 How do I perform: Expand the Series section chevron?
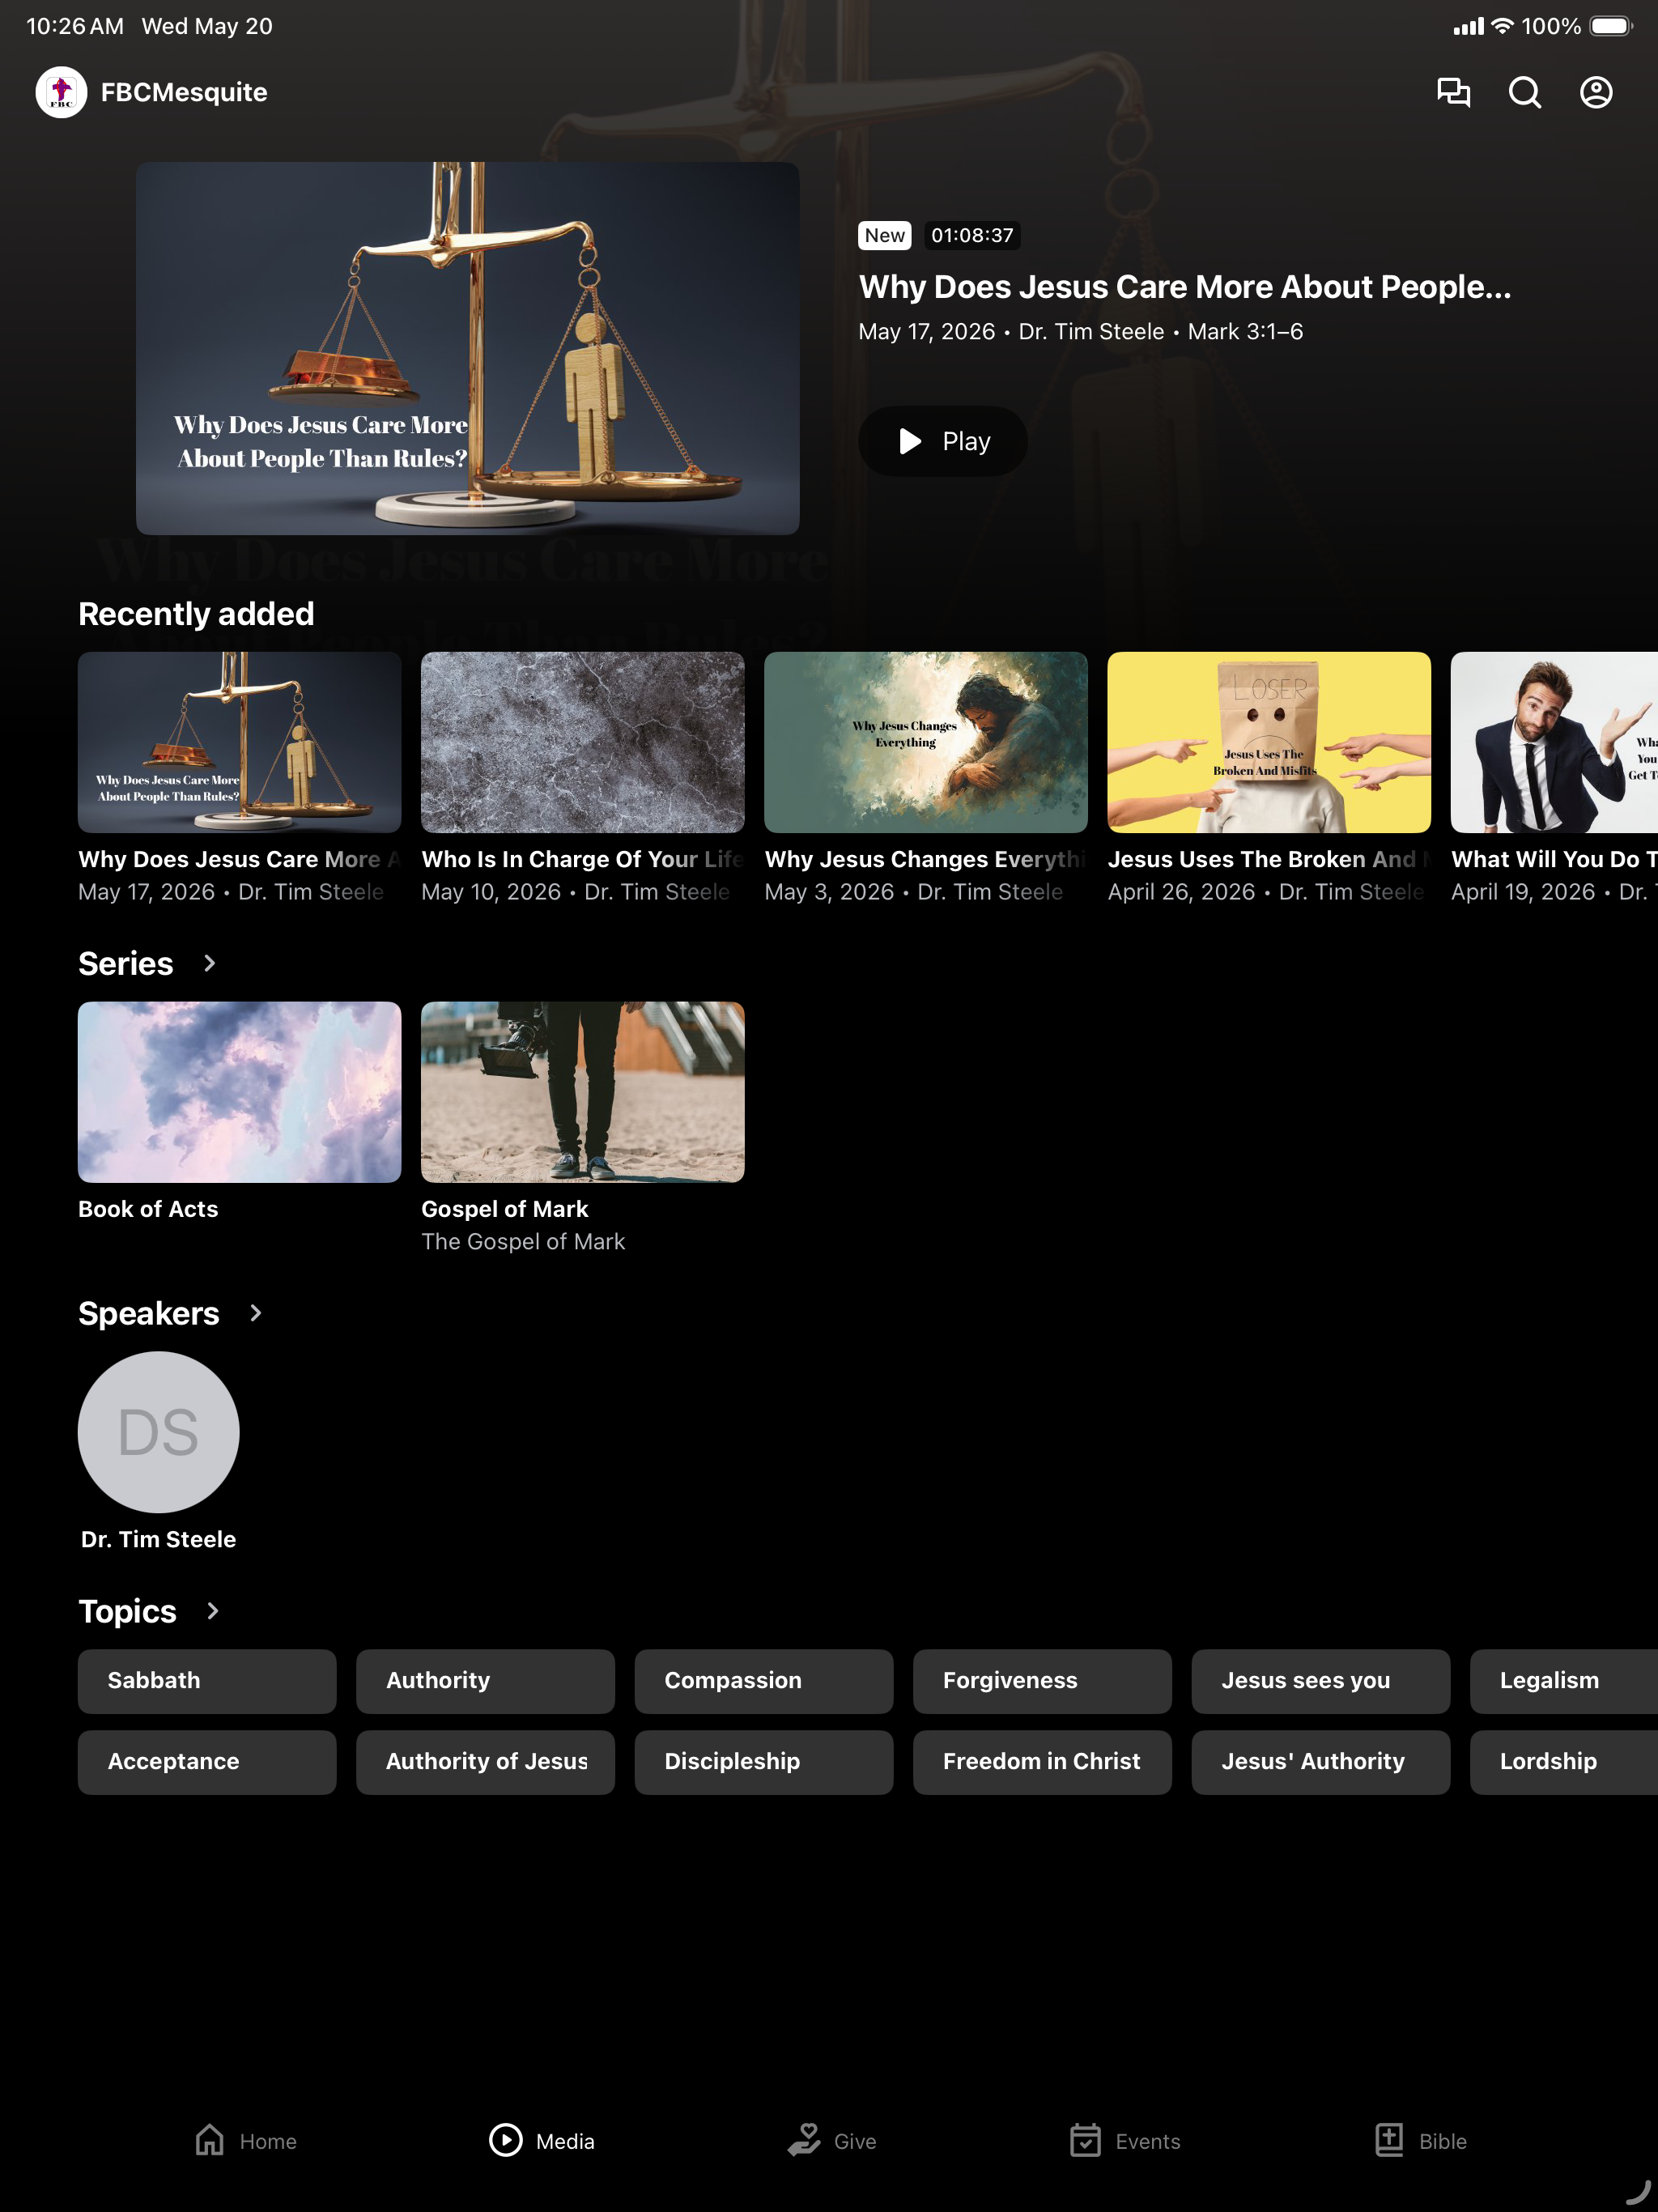(x=209, y=963)
